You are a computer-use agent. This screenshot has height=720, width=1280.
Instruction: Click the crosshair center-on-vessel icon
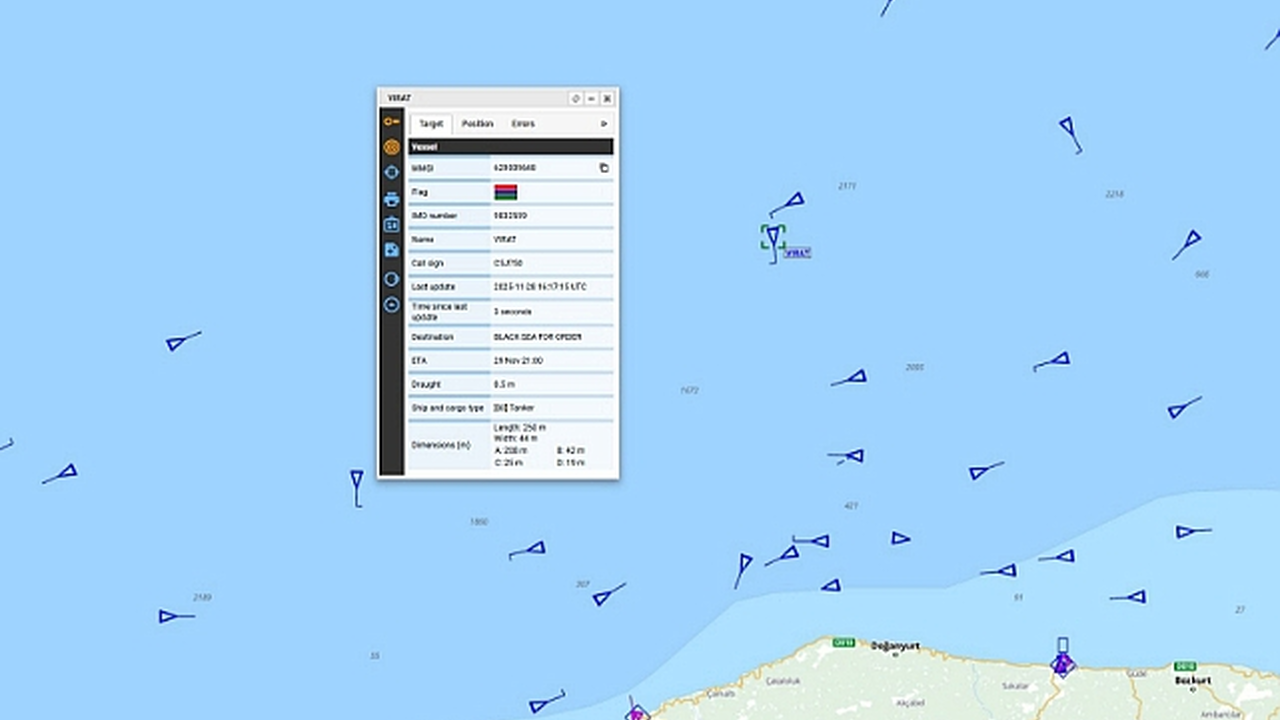[x=391, y=172]
